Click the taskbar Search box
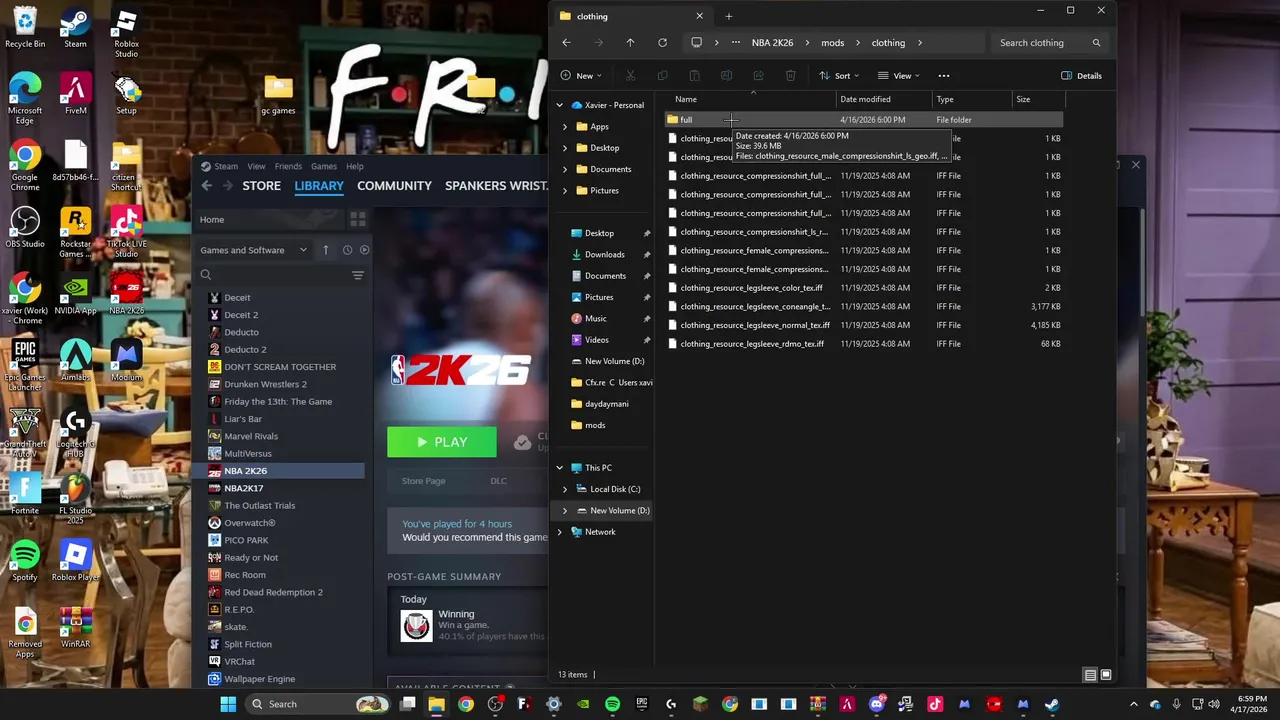Screen dimensions: 1280x720 [x=317, y=704]
